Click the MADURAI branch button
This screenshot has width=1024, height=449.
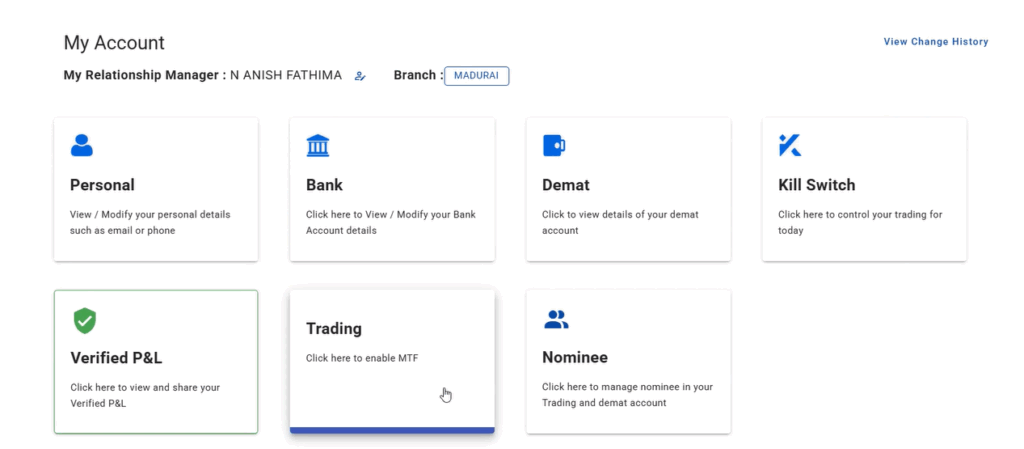click(x=477, y=76)
